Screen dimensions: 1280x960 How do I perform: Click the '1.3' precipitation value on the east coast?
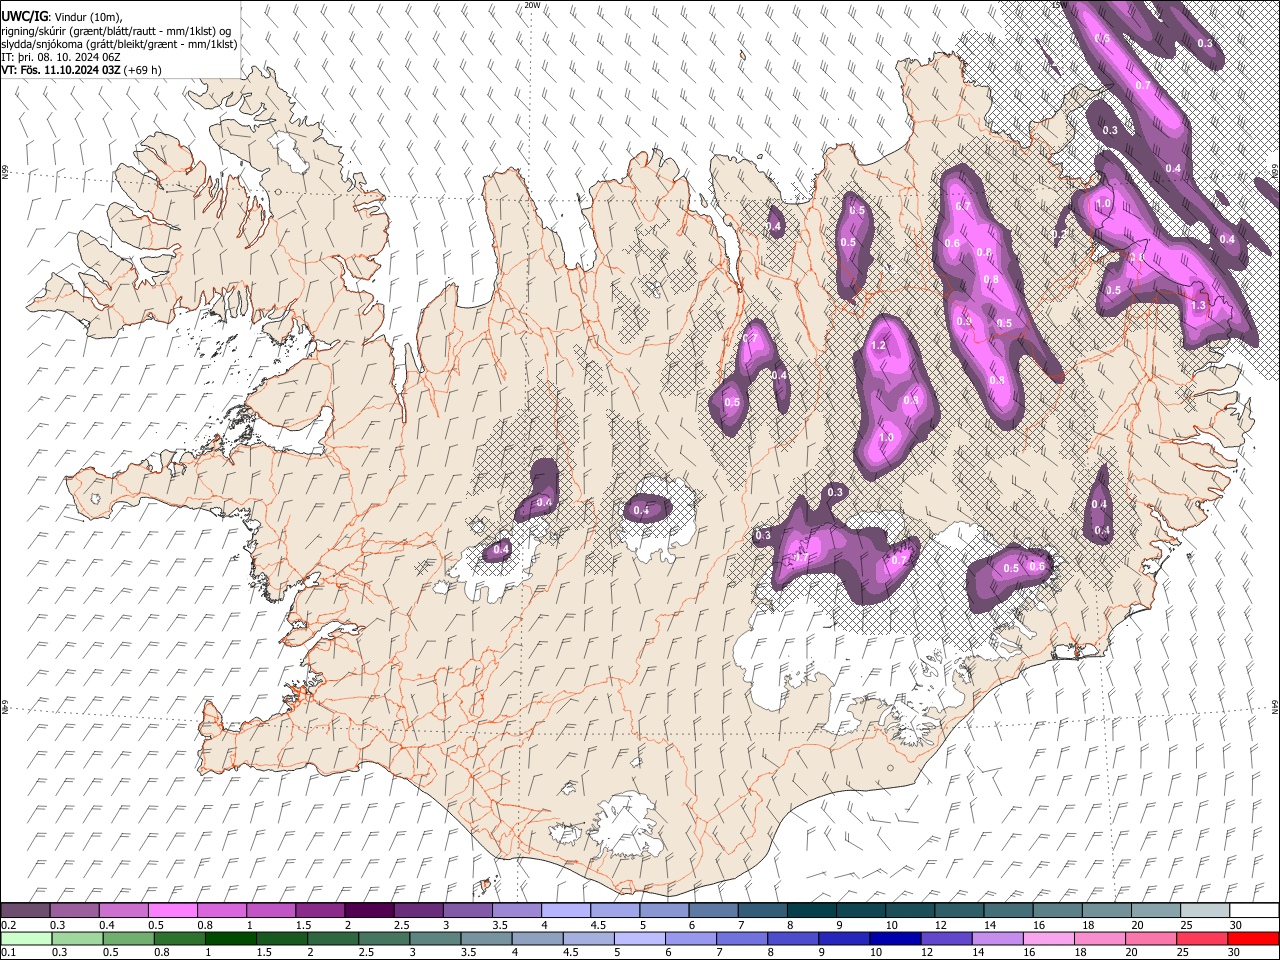point(1199,306)
